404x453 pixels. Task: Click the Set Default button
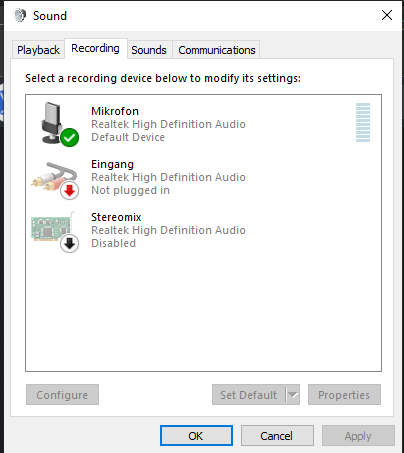(249, 395)
